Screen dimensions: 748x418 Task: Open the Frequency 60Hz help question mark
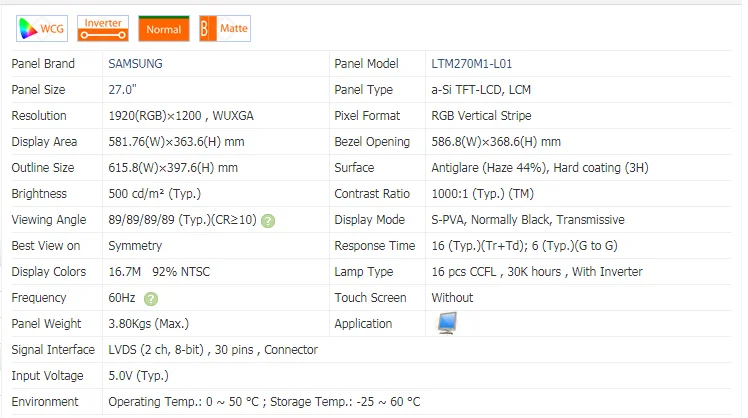point(151,299)
